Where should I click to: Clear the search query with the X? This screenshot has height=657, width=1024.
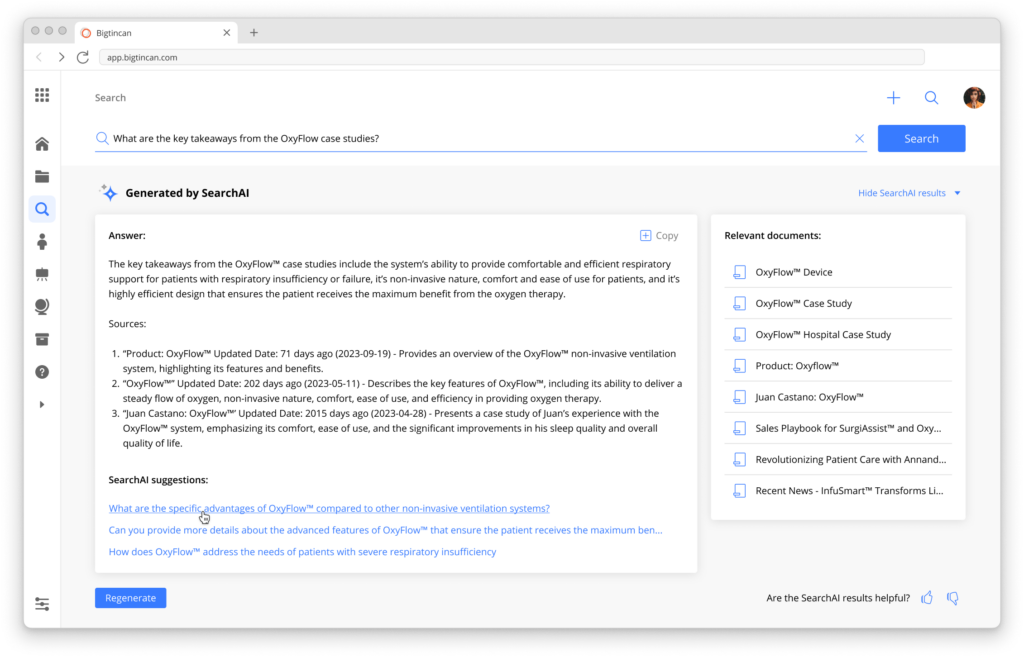859,138
